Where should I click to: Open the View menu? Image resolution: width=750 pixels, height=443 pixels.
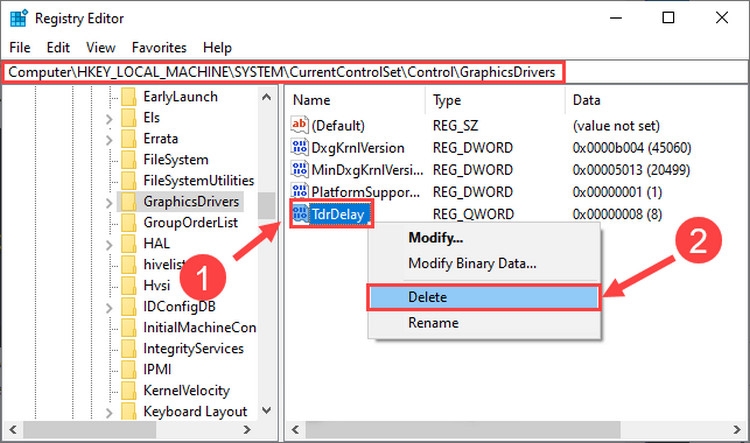[x=100, y=48]
